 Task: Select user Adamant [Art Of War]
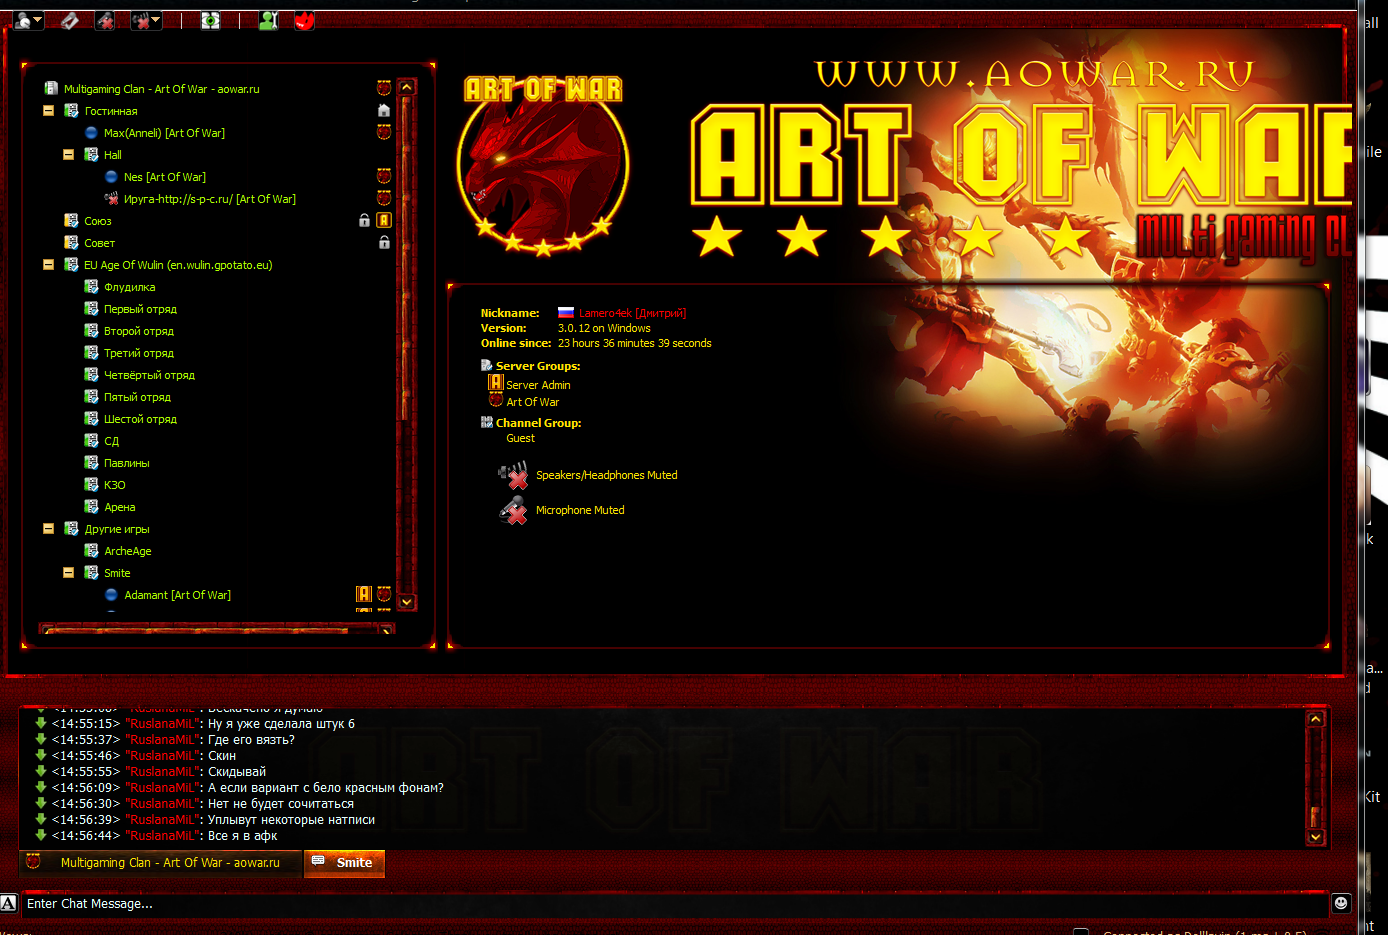(x=177, y=595)
